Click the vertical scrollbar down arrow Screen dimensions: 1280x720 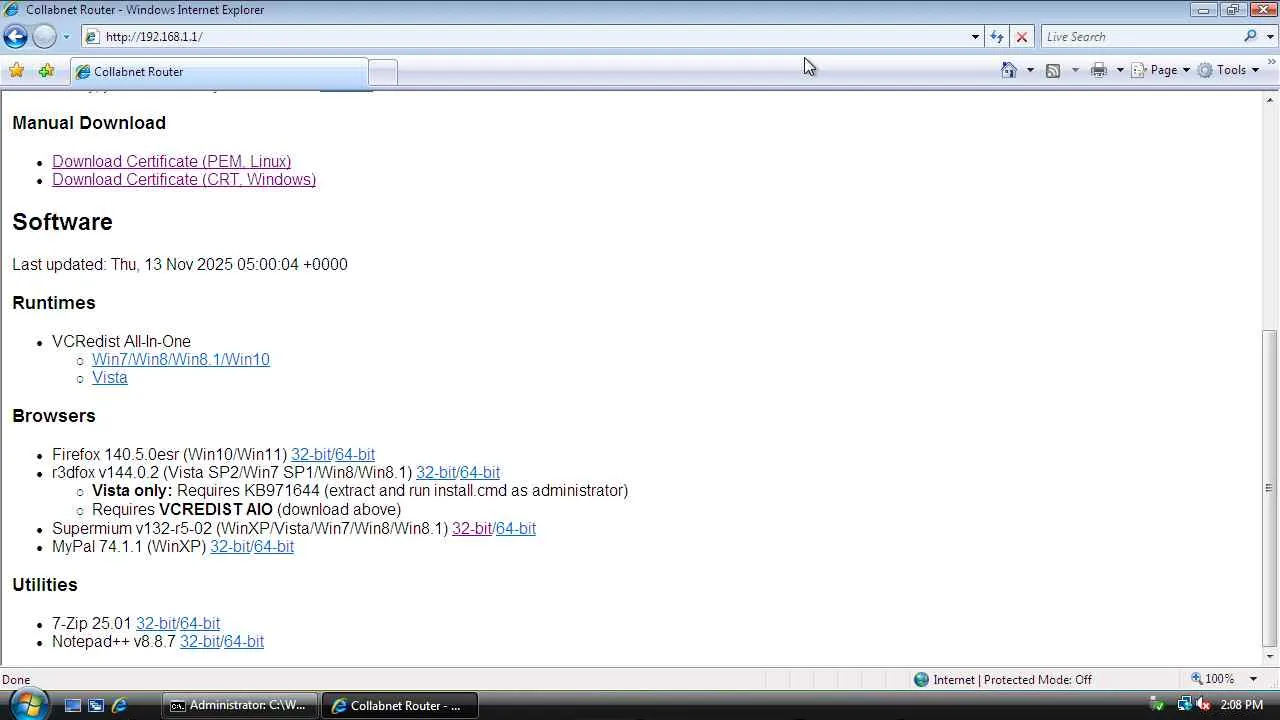click(1271, 657)
